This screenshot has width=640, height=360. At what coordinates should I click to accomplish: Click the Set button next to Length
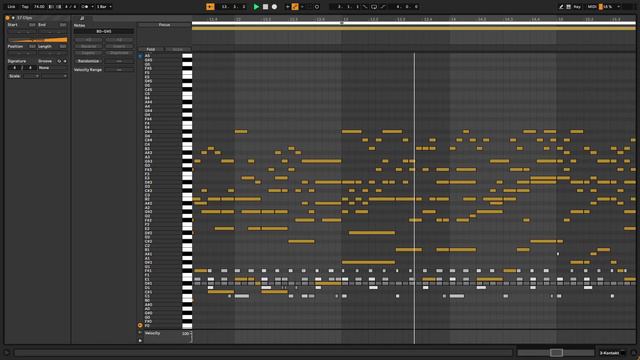click(x=62, y=47)
